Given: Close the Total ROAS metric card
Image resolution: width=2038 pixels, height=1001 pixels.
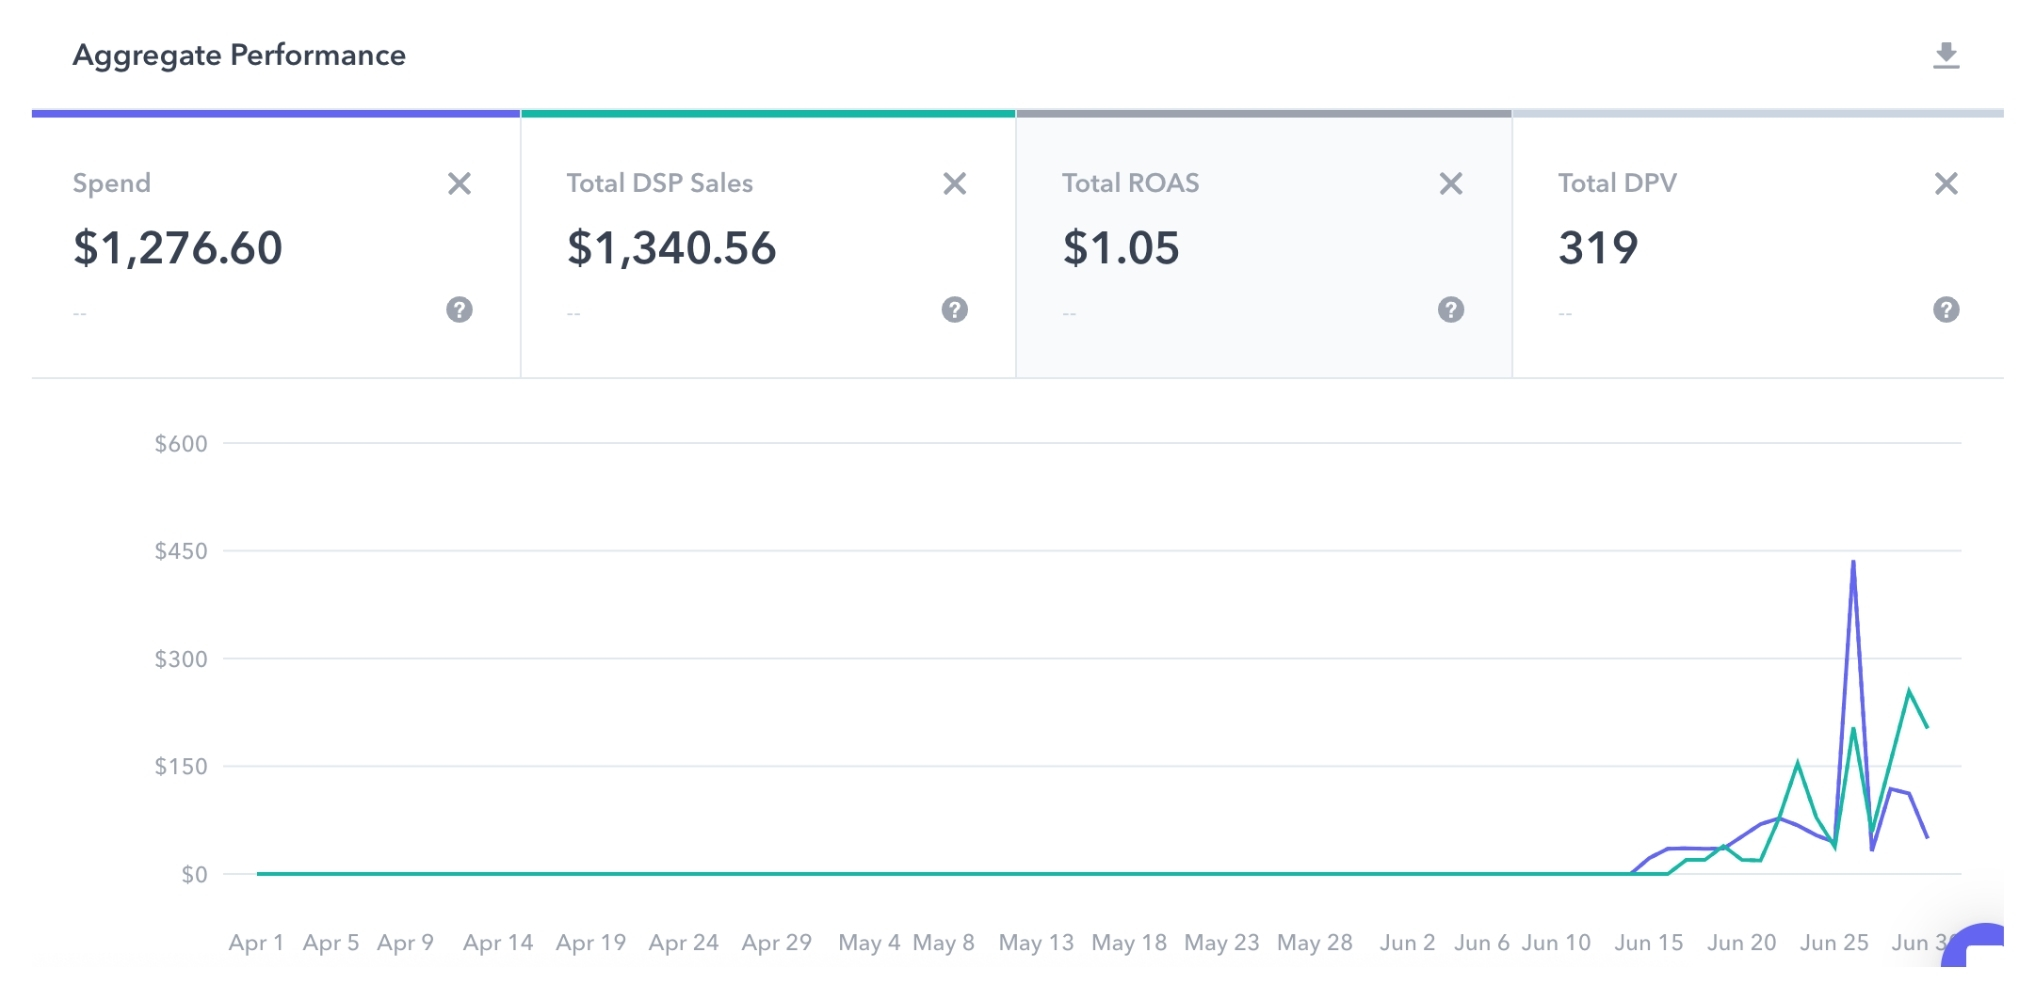Looking at the screenshot, I should pyautogui.click(x=1450, y=184).
